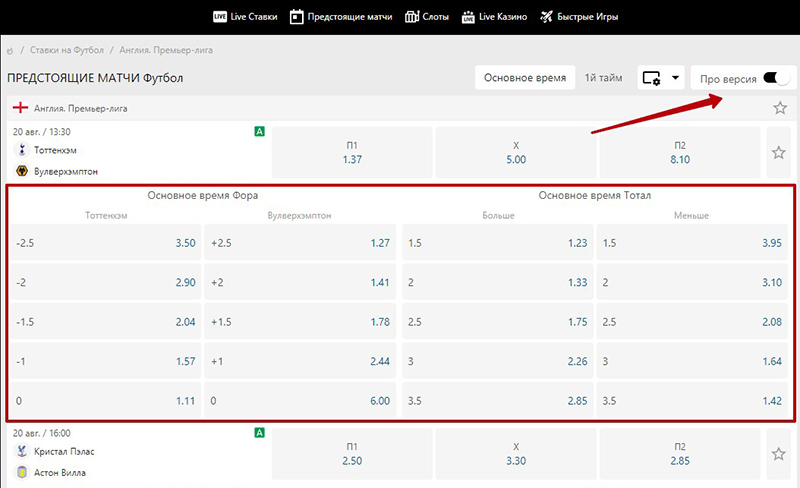
Task: Select Вулверхэмптон handicap +1 at 2.44
Action: 300,361
